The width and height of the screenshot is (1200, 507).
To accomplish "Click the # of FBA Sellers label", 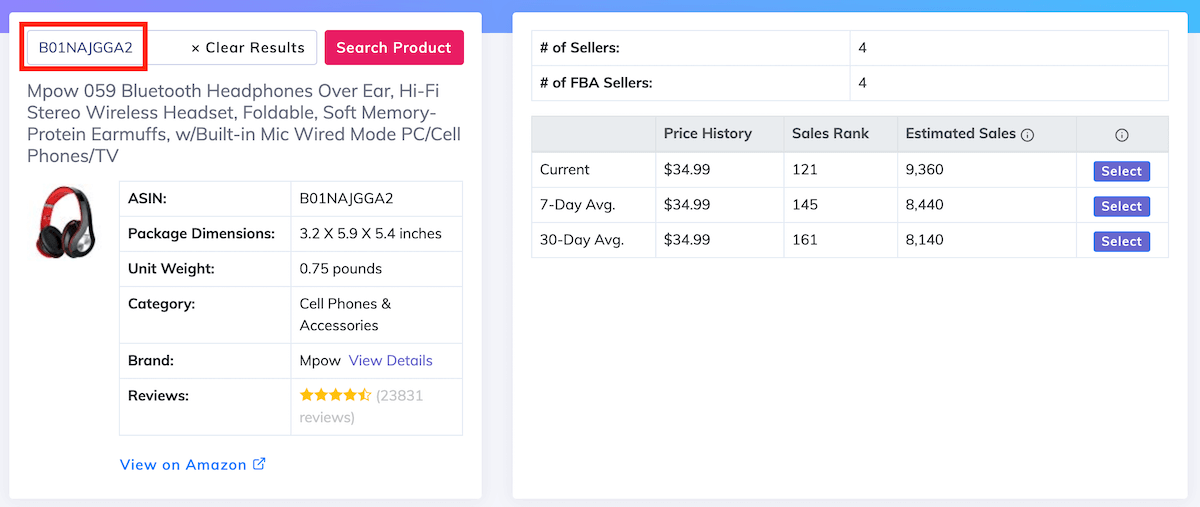I will (x=596, y=82).
